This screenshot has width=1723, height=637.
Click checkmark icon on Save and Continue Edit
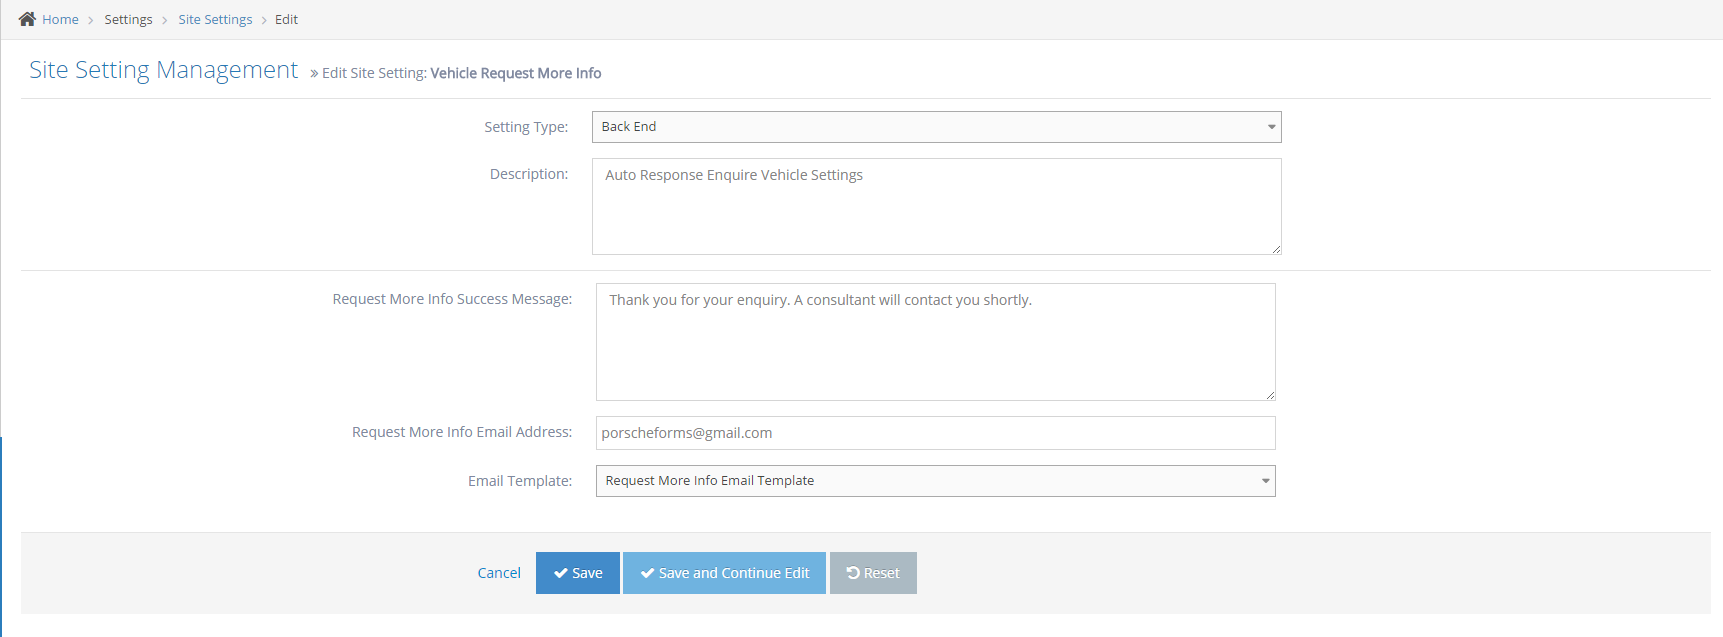(x=647, y=573)
